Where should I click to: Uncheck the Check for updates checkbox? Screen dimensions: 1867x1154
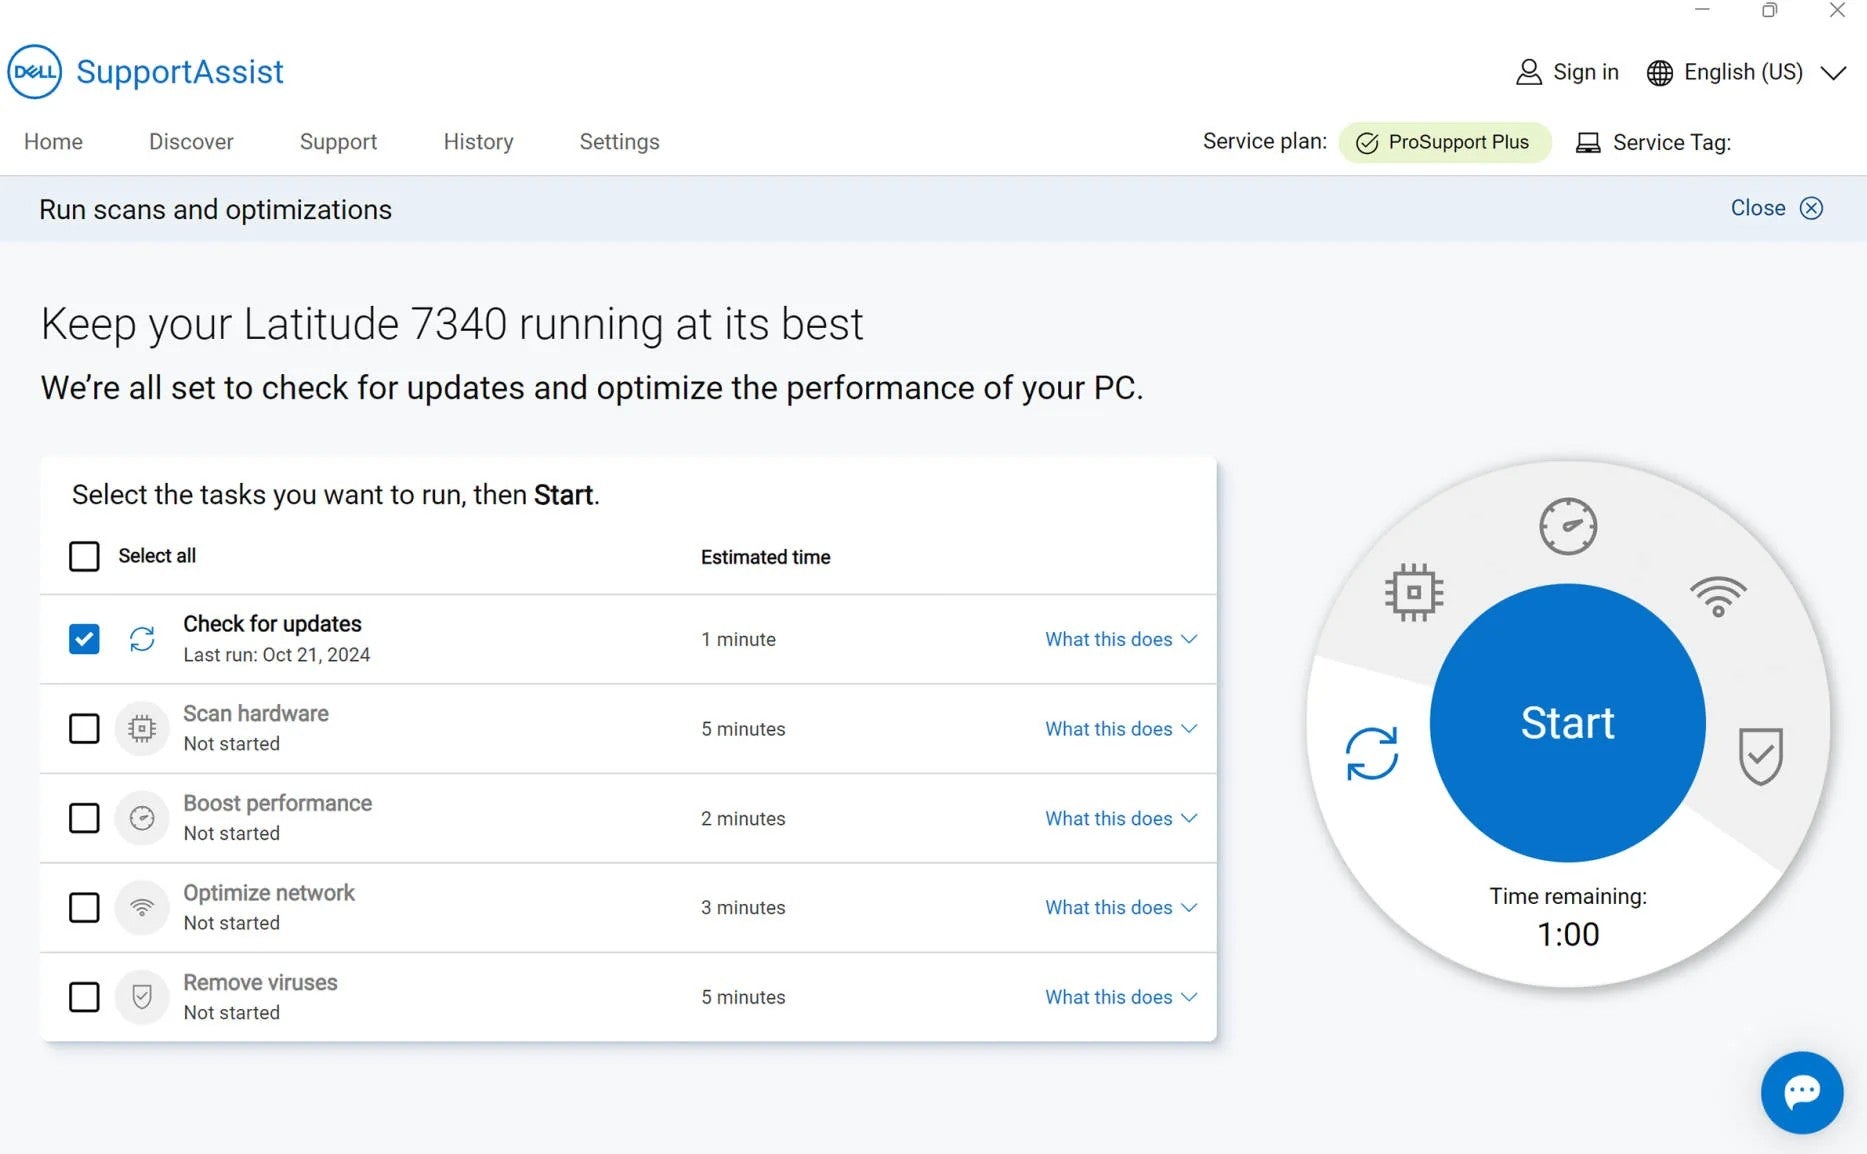[x=84, y=639]
